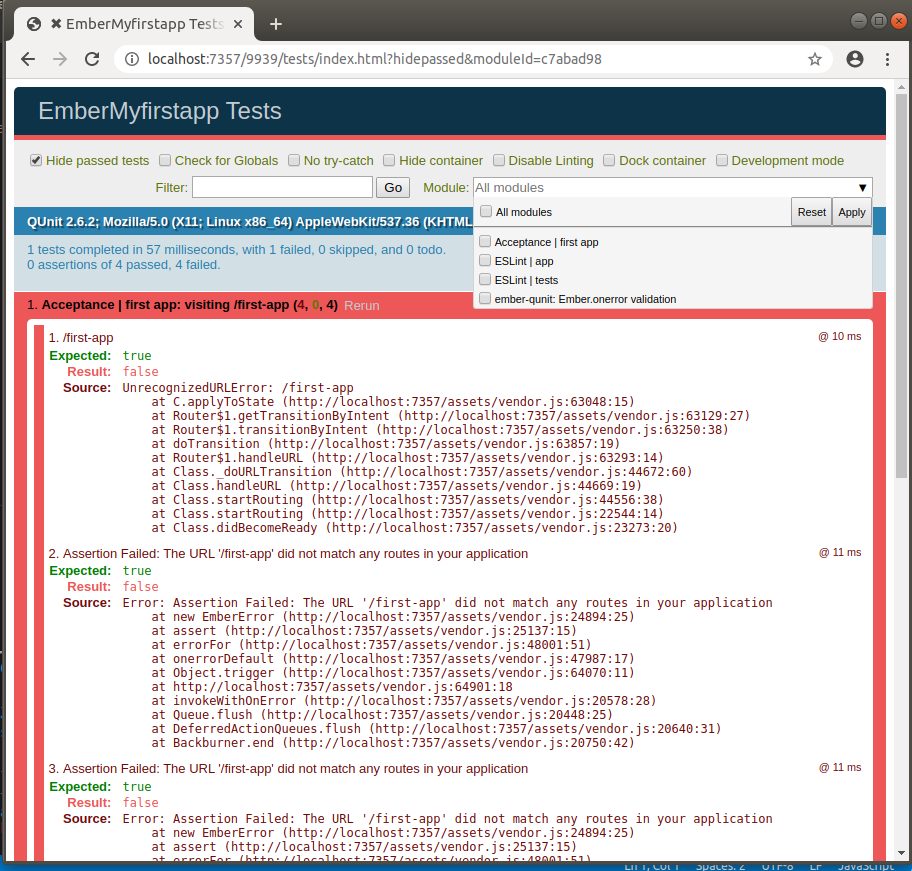Click 'at Router$1.getTransitionByIntent' stack line

pyautogui.click(x=451, y=416)
